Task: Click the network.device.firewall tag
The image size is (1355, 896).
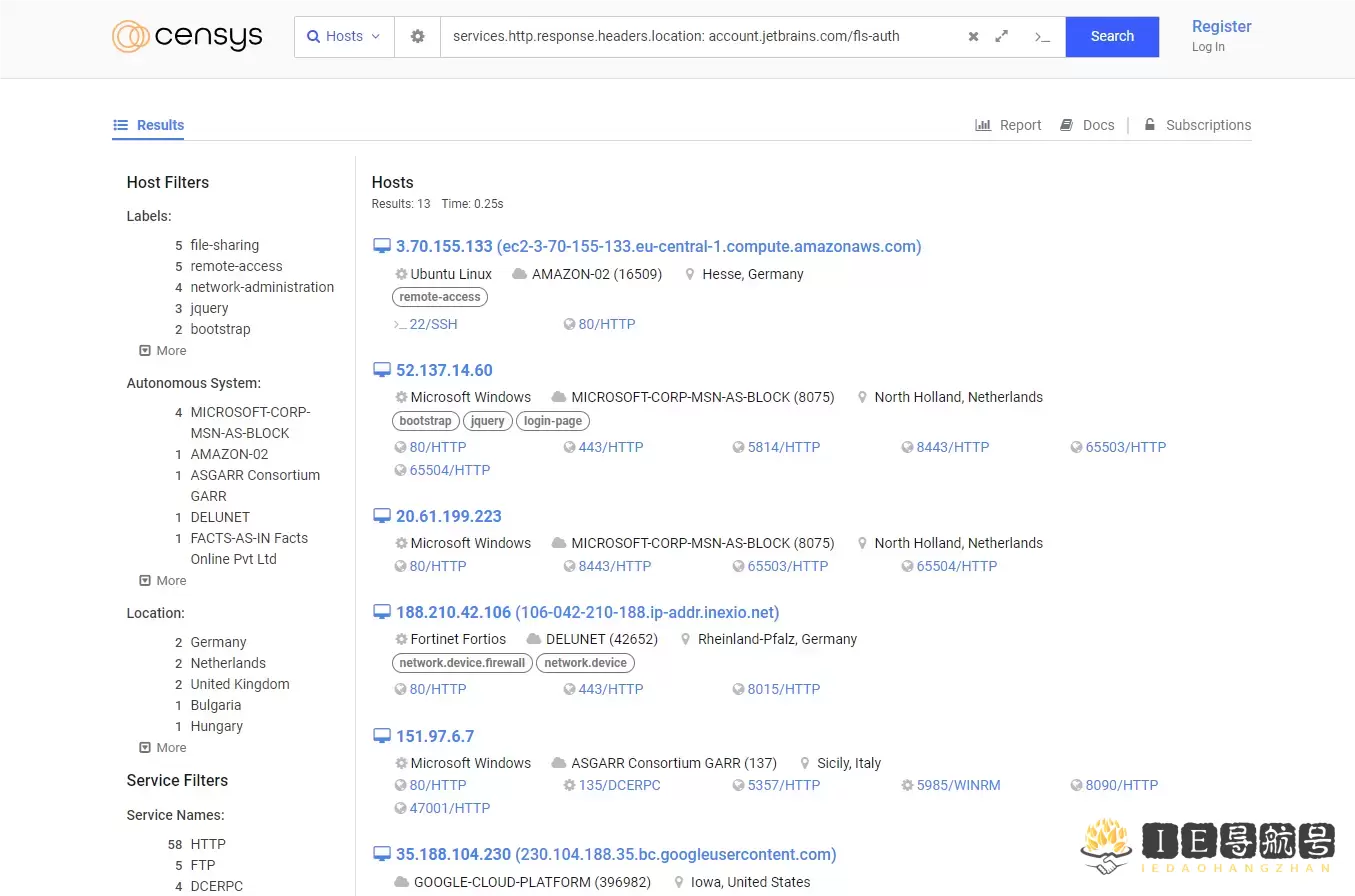Action: (462, 663)
